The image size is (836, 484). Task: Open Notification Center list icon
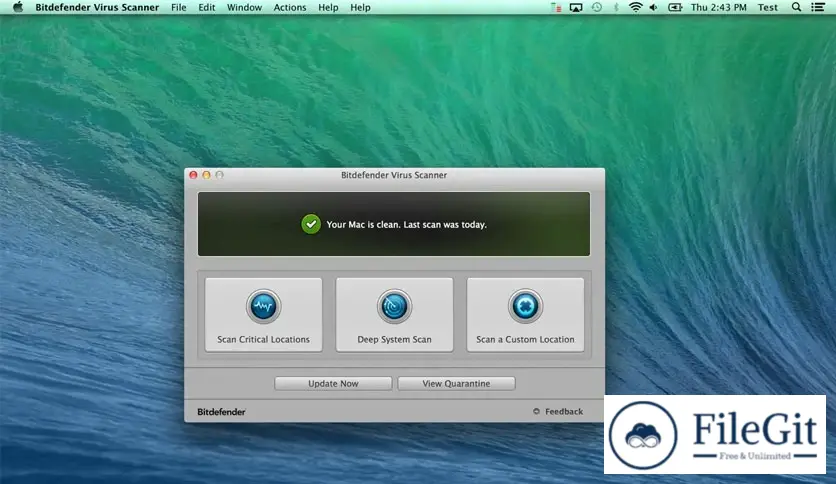tap(817, 7)
